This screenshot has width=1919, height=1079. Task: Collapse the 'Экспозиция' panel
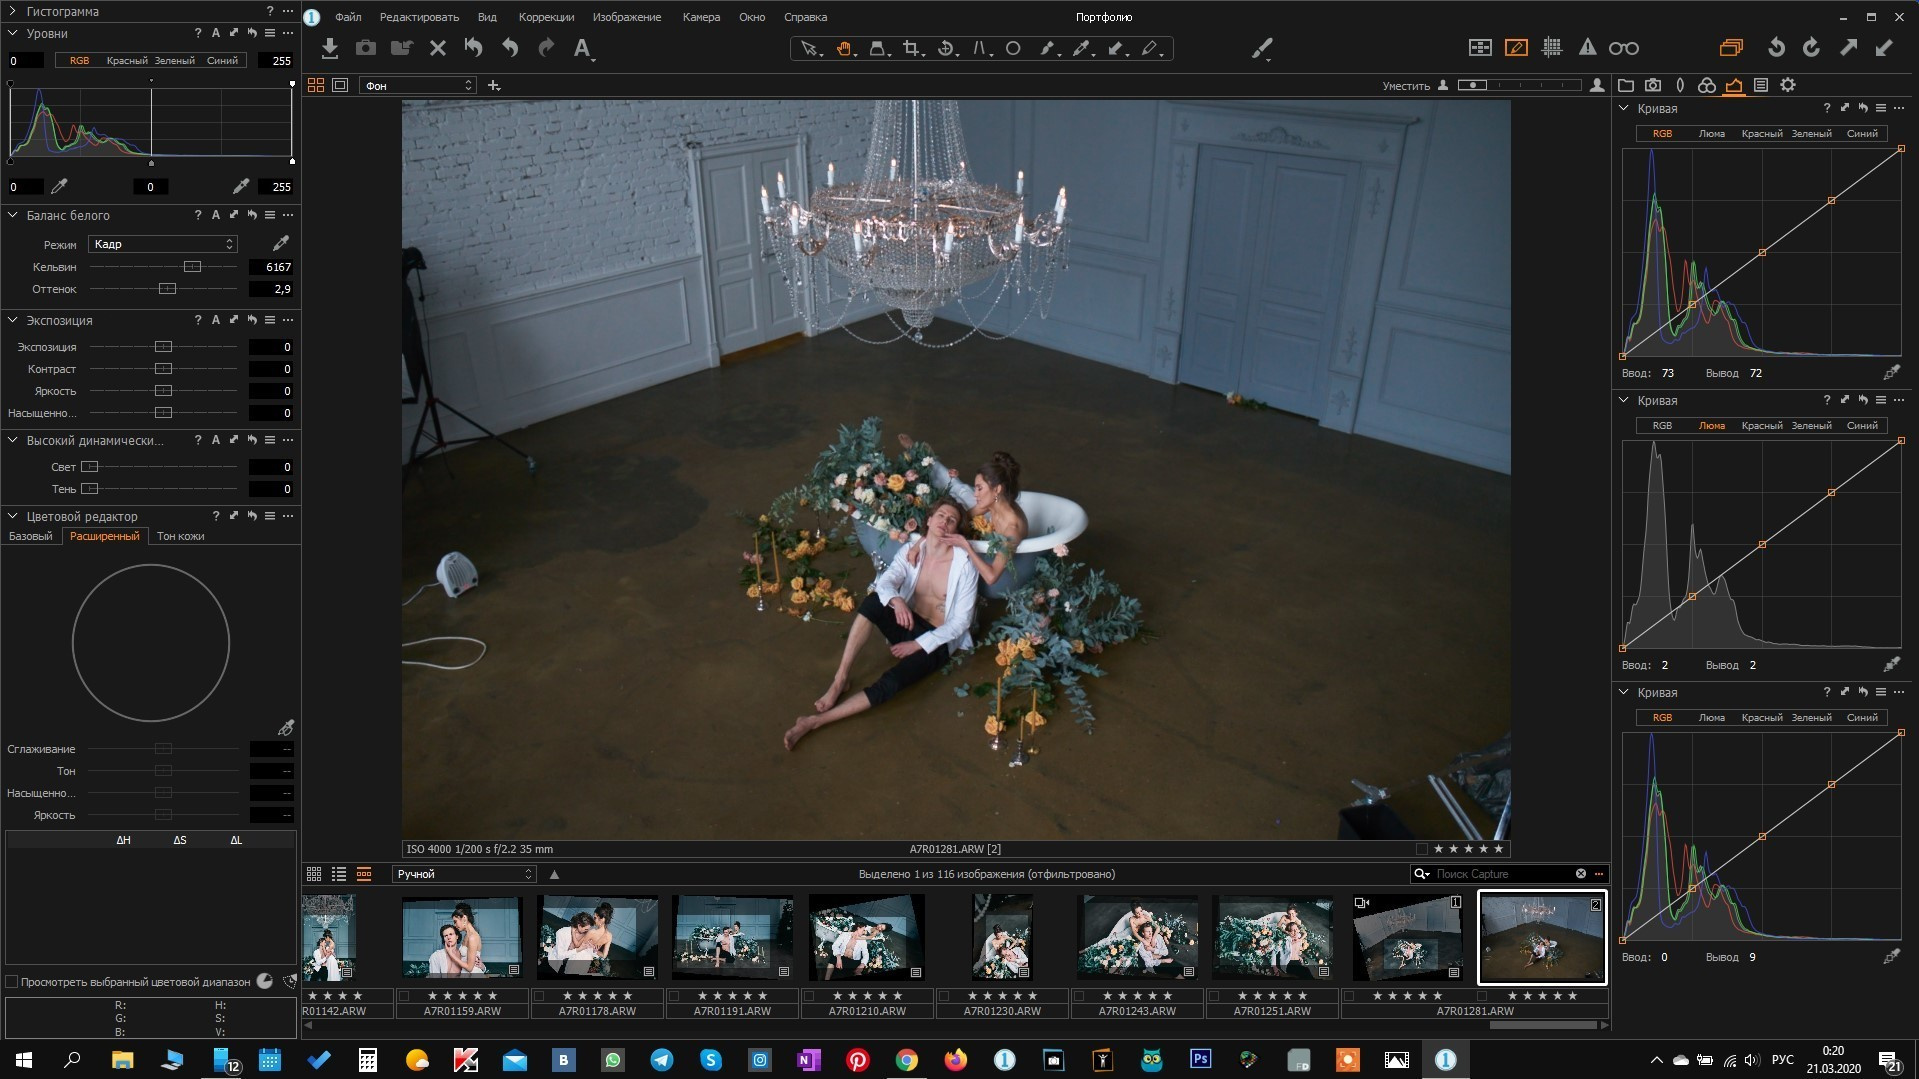click(x=13, y=321)
